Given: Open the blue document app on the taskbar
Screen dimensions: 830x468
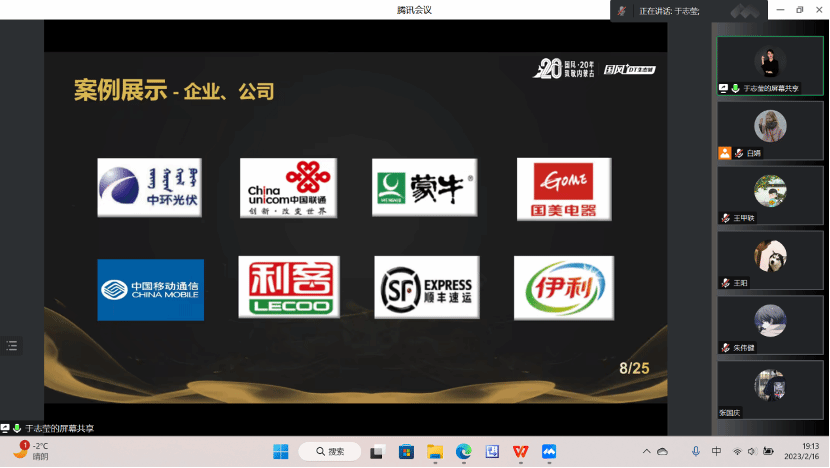Looking at the screenshot, I should click(492, 452).
